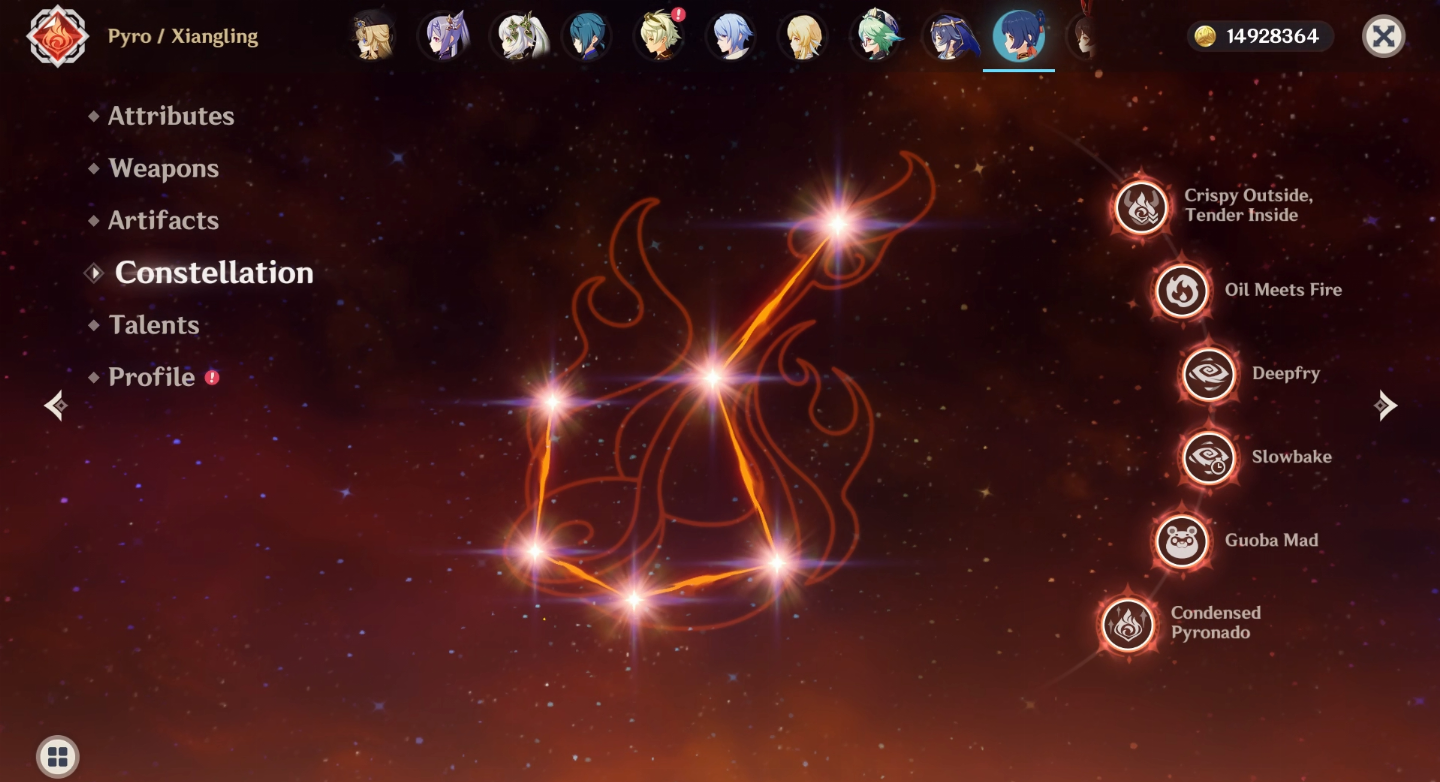
Task: Open the Weapons menu
Action: pyautogui.click(x=164, y=168)
